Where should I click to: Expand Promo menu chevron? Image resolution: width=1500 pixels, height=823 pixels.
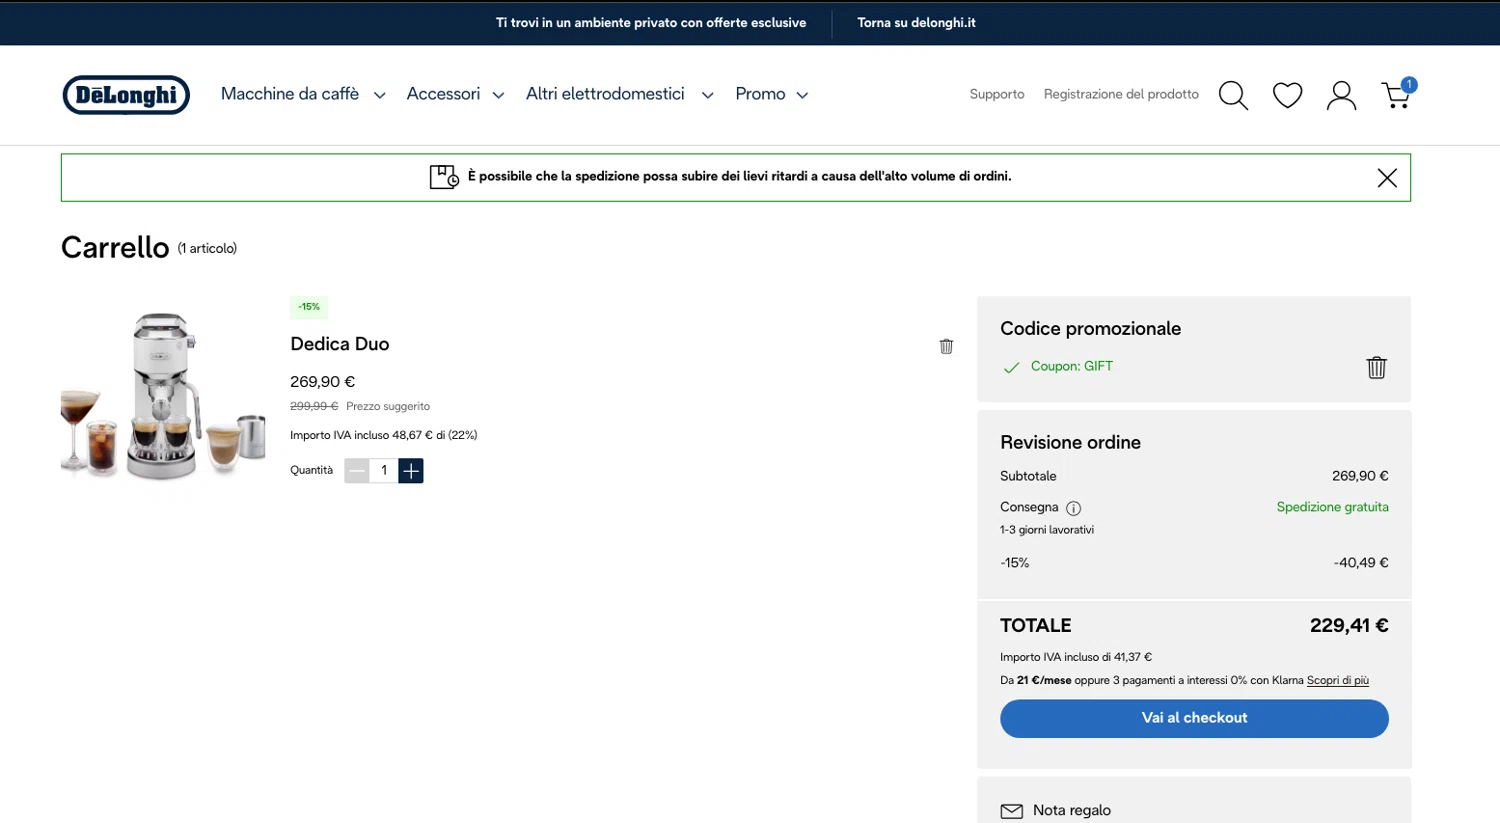click(x=802, y=95)
